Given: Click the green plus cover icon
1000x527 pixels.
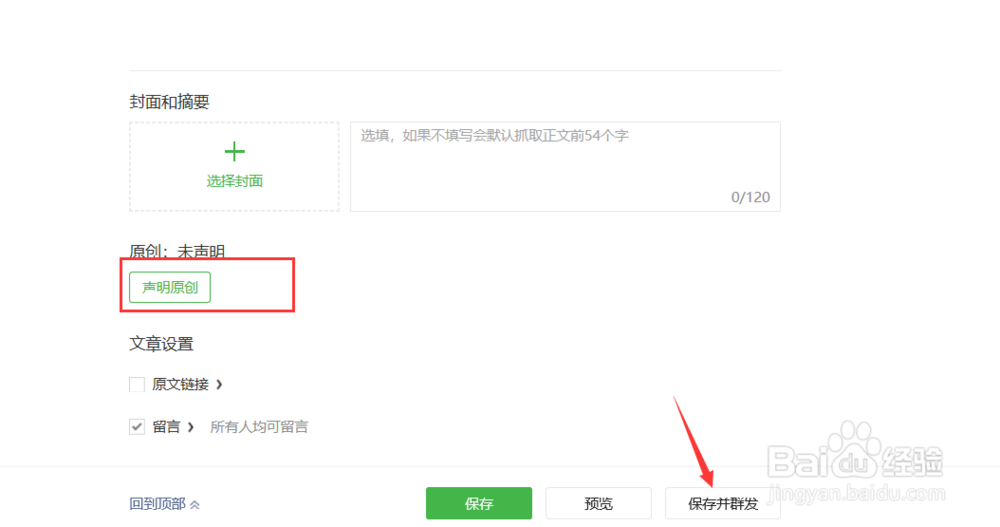Looking at the screenshot, I should pos(235,151).
